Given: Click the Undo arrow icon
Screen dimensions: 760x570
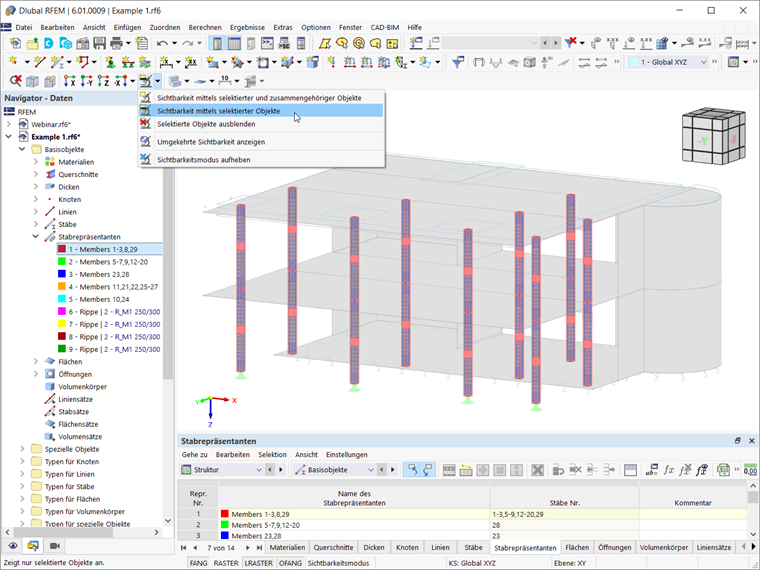Looking at the screenshot, I should [x=162, y=44].
